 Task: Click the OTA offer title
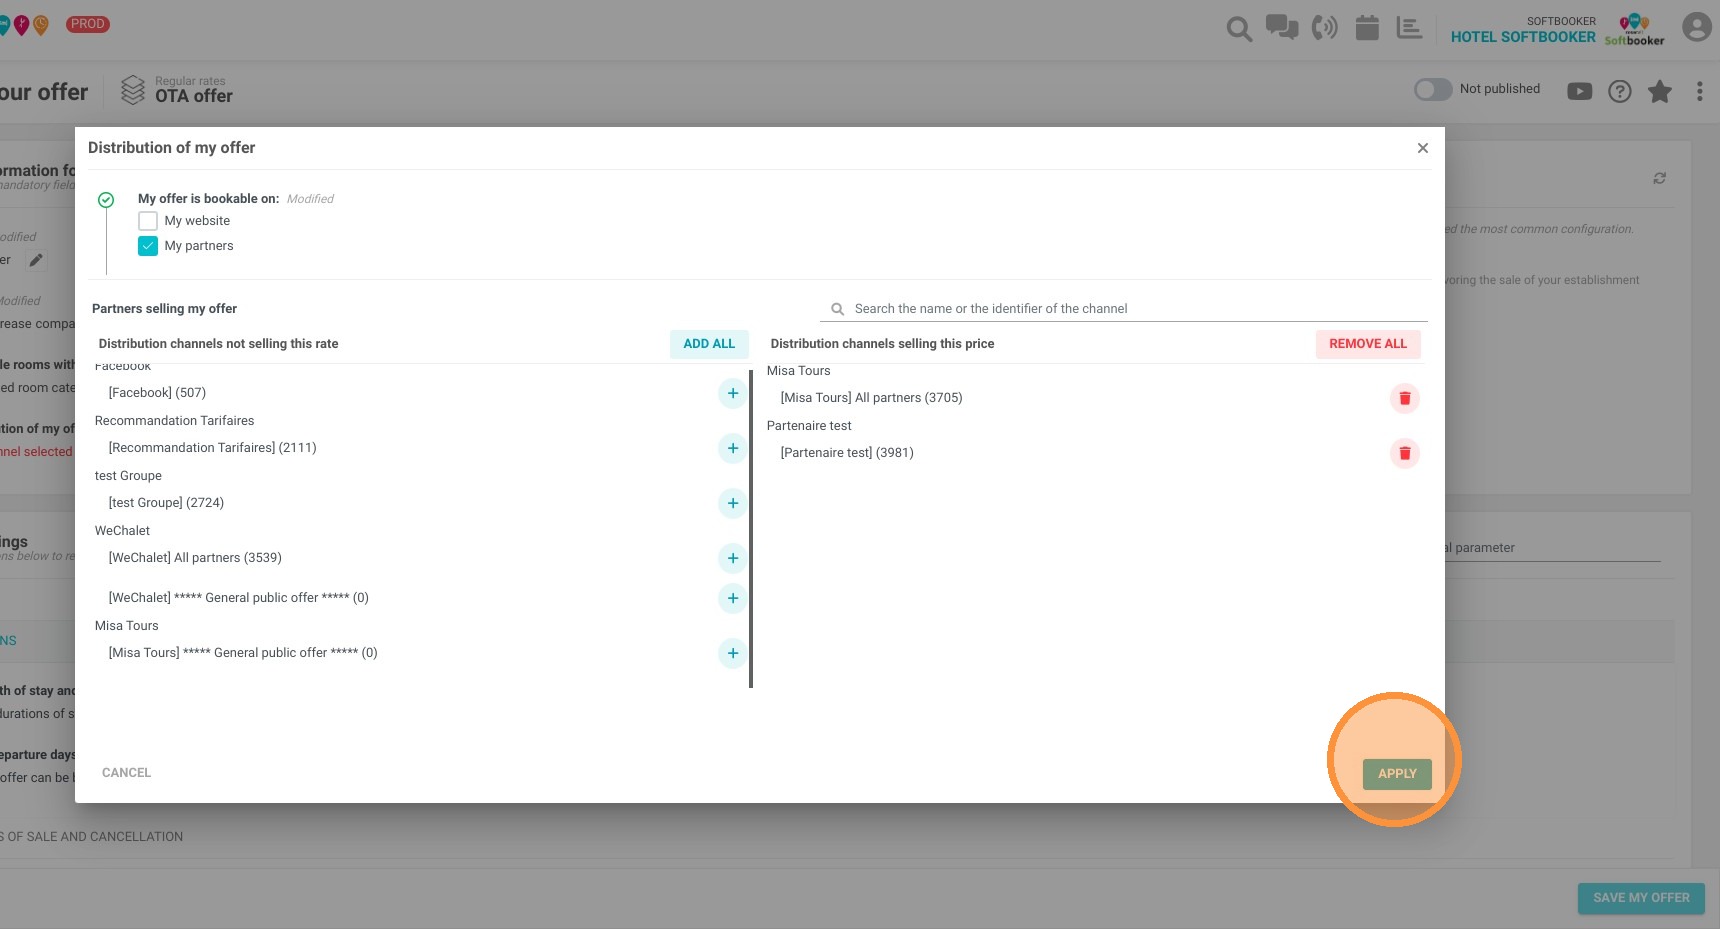pyautogui.click(x=194, y=96)
